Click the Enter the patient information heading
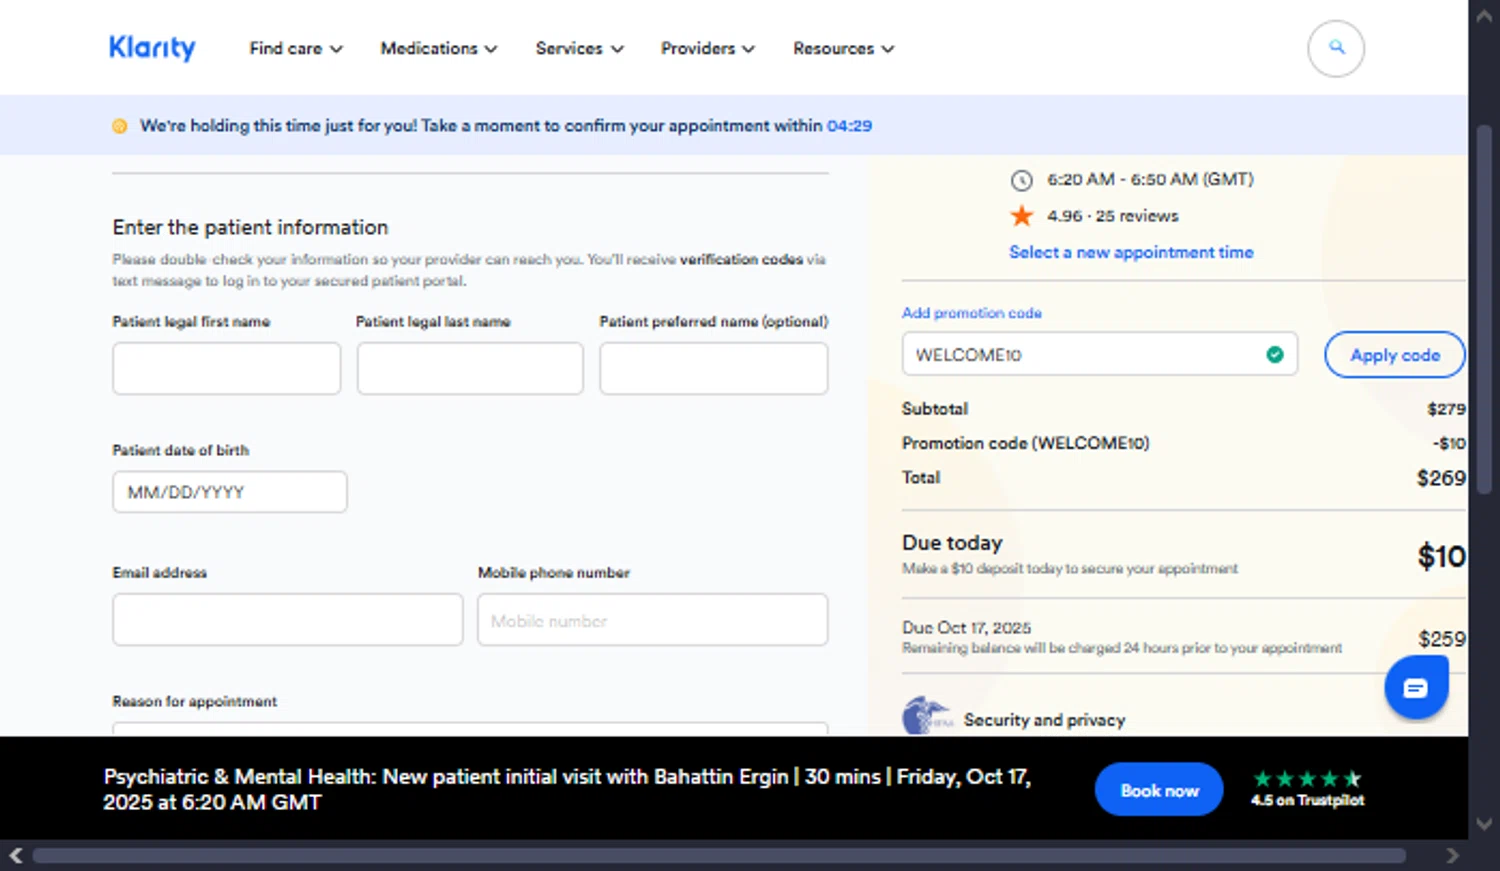 coord(250,228)
